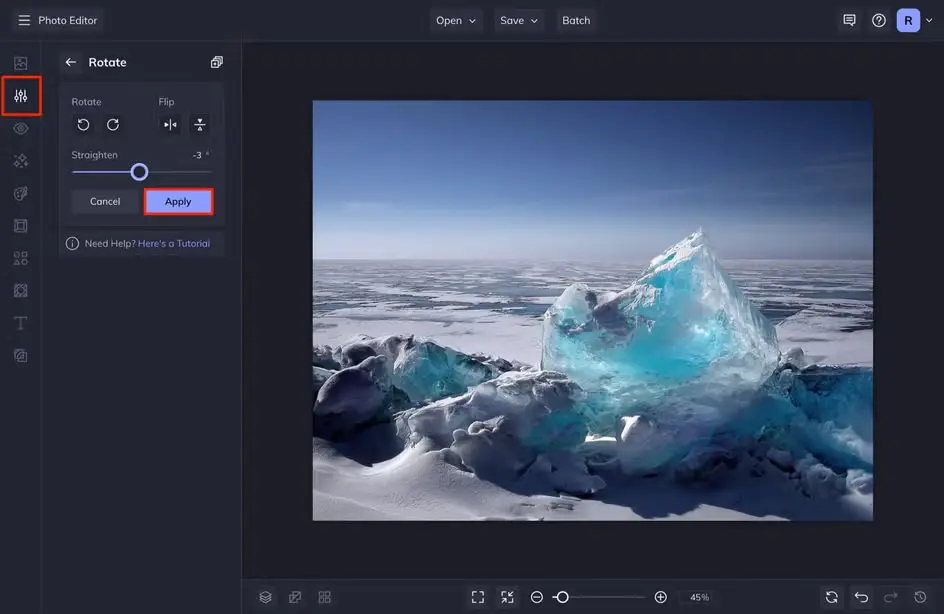
Task: Click the back arrow beside Rotate
Action: [x=71, y=62]
